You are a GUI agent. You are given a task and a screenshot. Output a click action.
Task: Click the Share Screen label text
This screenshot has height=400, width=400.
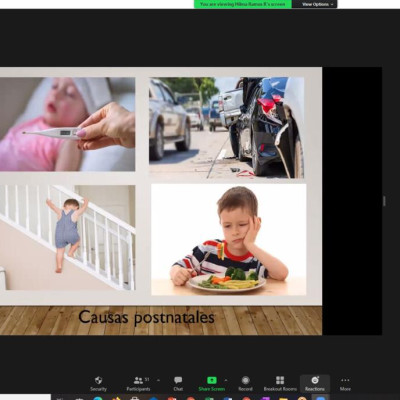[x=212, y=389]
